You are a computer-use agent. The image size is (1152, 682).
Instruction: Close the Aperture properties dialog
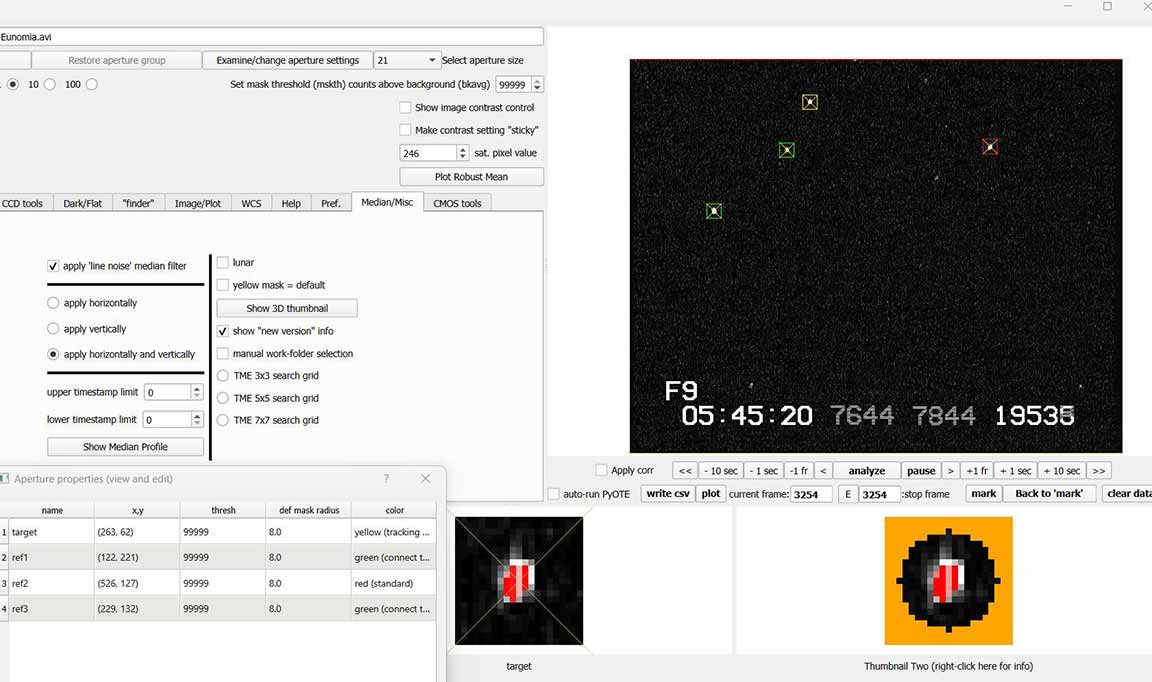(x=425, y=479)
